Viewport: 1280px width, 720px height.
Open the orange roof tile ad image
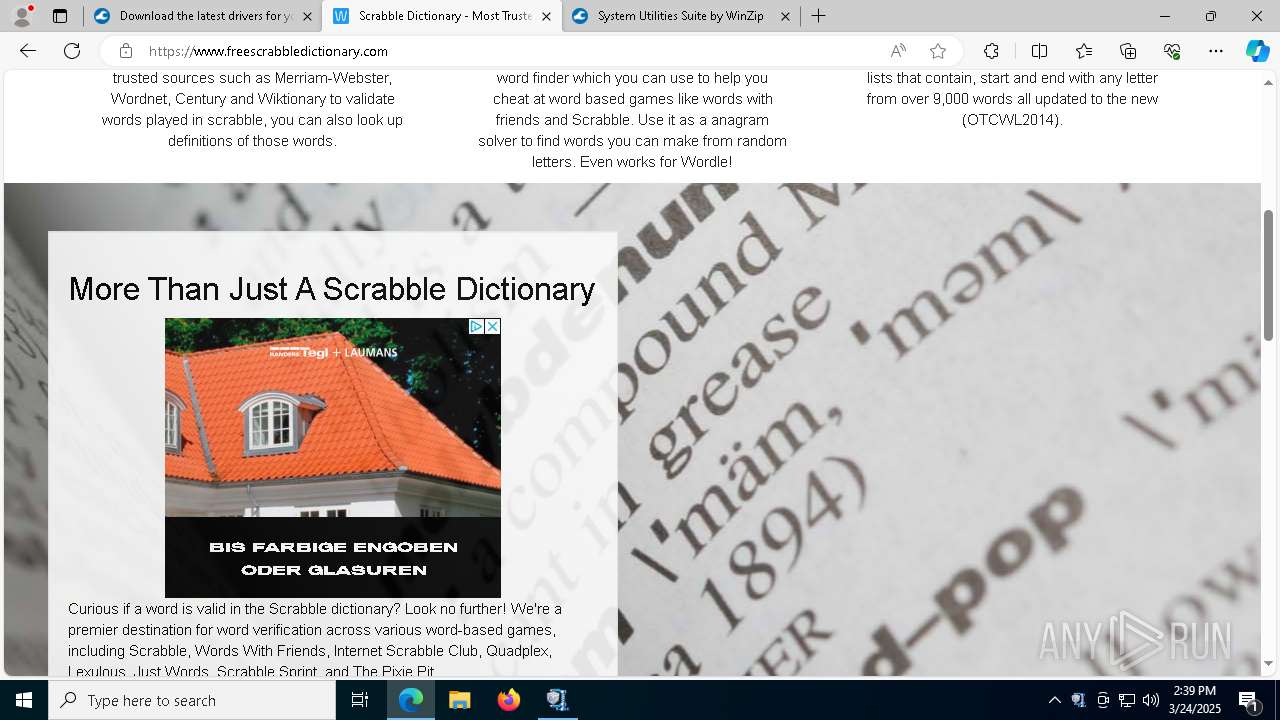333,417
